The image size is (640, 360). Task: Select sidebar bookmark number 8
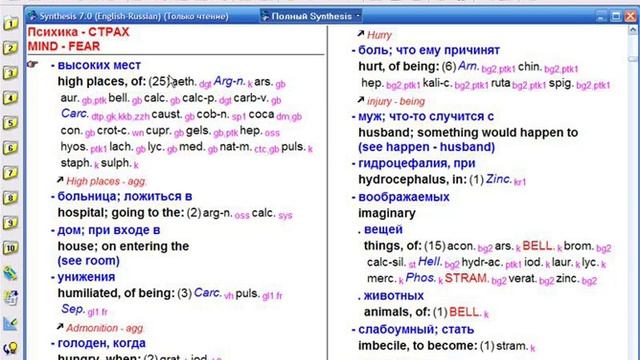pyautogui.click(x=11, y=198)
